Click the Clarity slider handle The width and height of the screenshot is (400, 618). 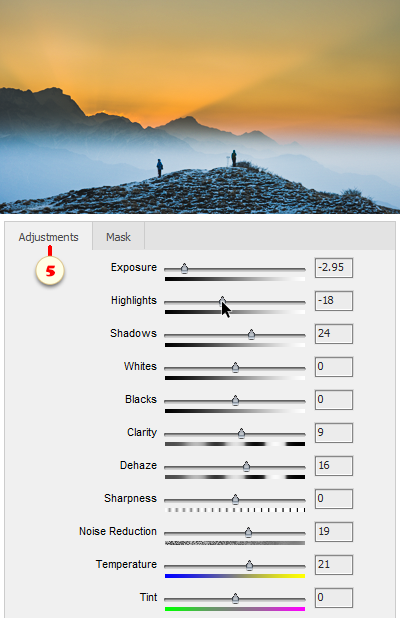[x=241, y=434]
